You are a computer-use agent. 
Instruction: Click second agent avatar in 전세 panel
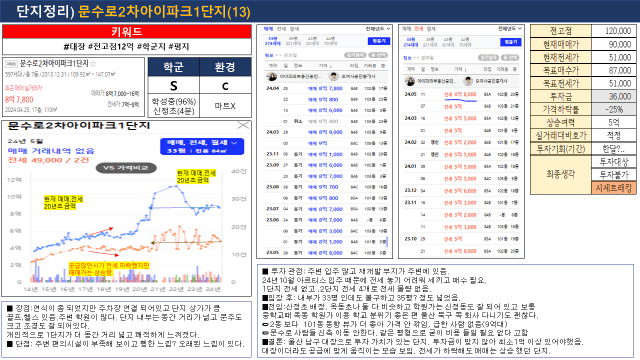point(468,81)
